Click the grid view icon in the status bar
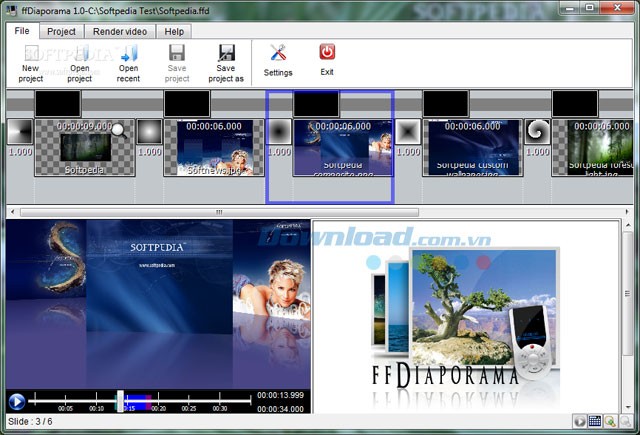 coord(595,422)
